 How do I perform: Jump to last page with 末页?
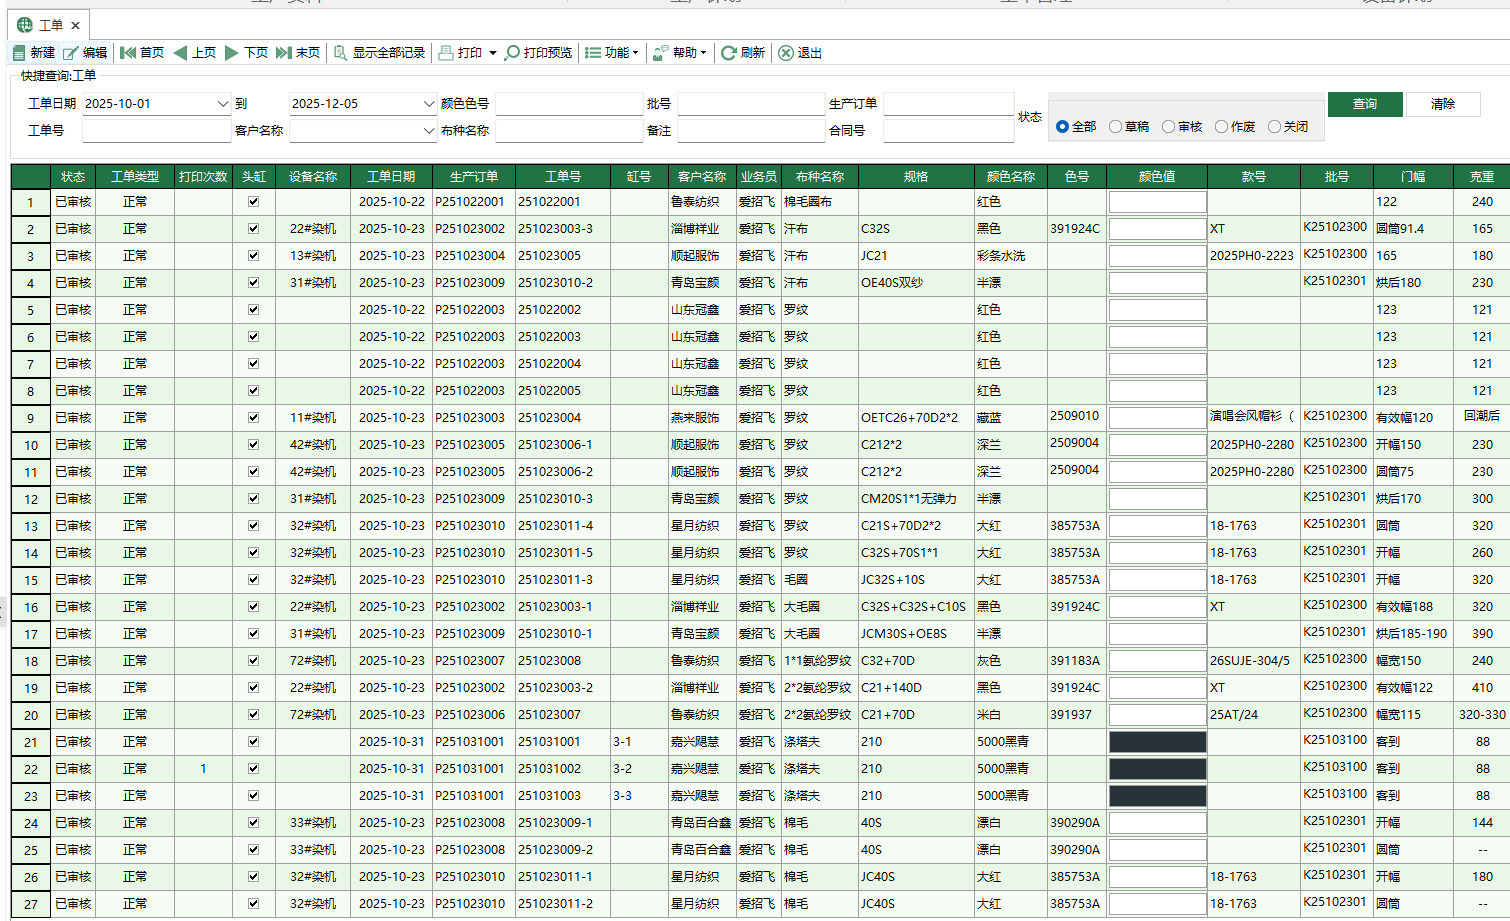(298, 53)
